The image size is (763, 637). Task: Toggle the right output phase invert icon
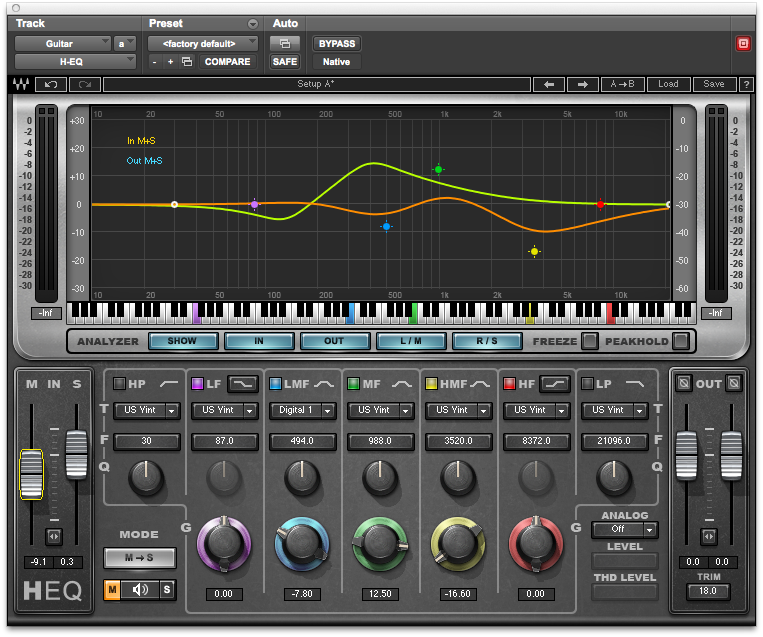pos(734,383)
